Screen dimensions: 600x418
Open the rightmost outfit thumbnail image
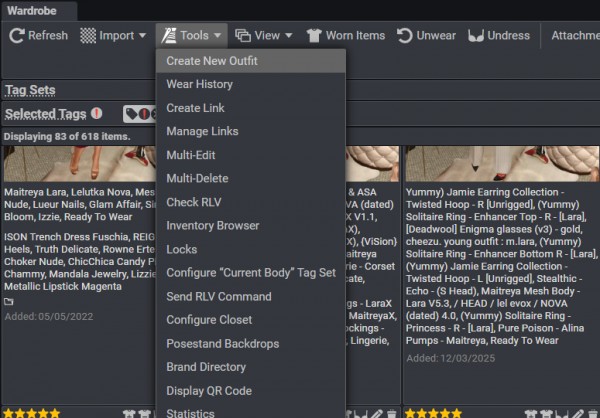[x=500, y=162]
